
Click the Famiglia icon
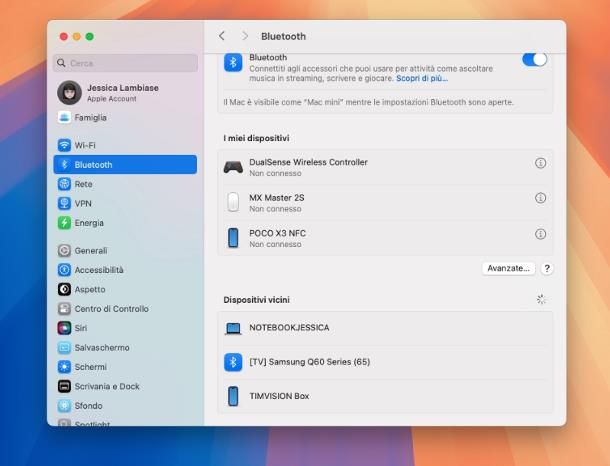64,117
